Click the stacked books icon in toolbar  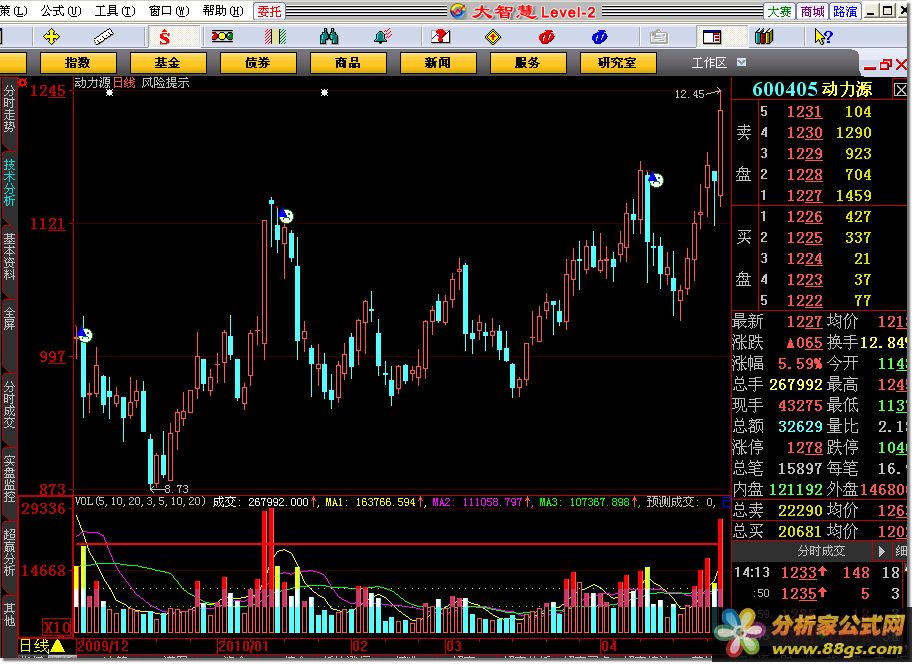[x=764, y=37]
